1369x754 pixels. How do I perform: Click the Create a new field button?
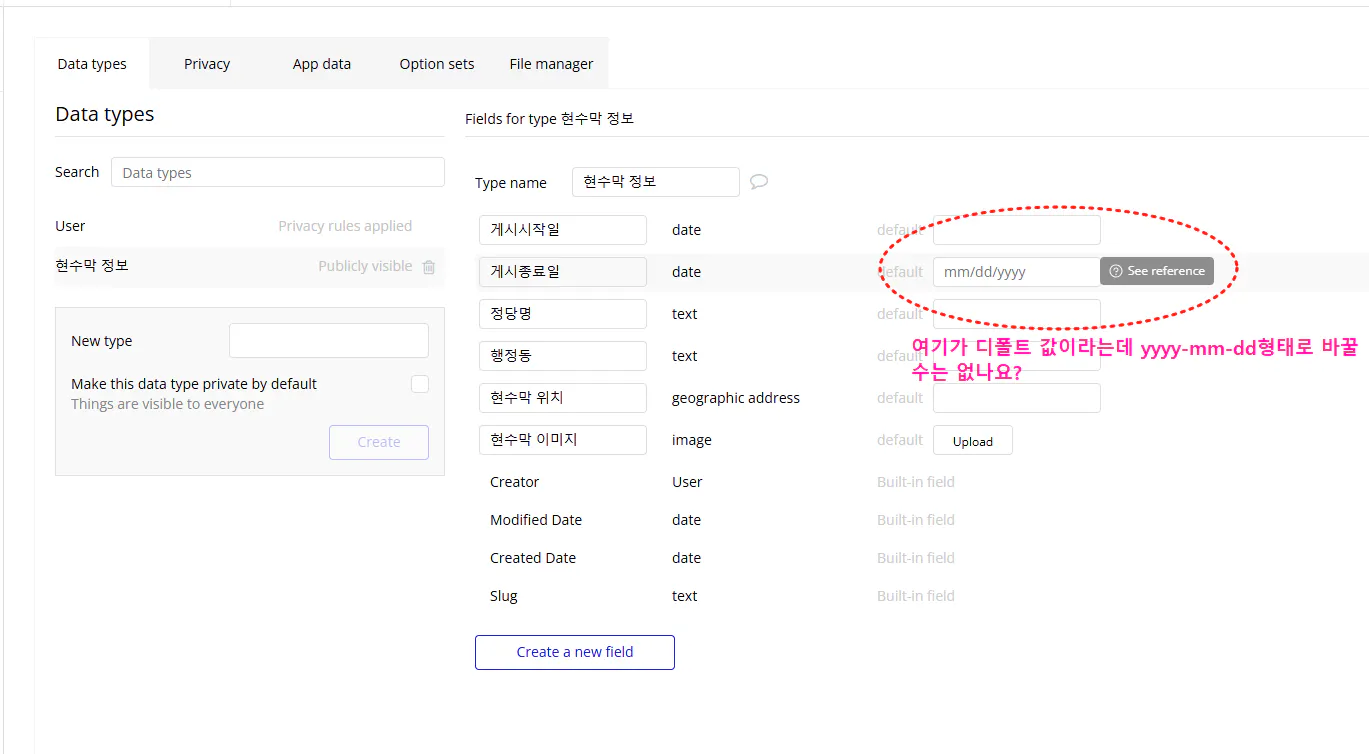[x=574, y=652]
